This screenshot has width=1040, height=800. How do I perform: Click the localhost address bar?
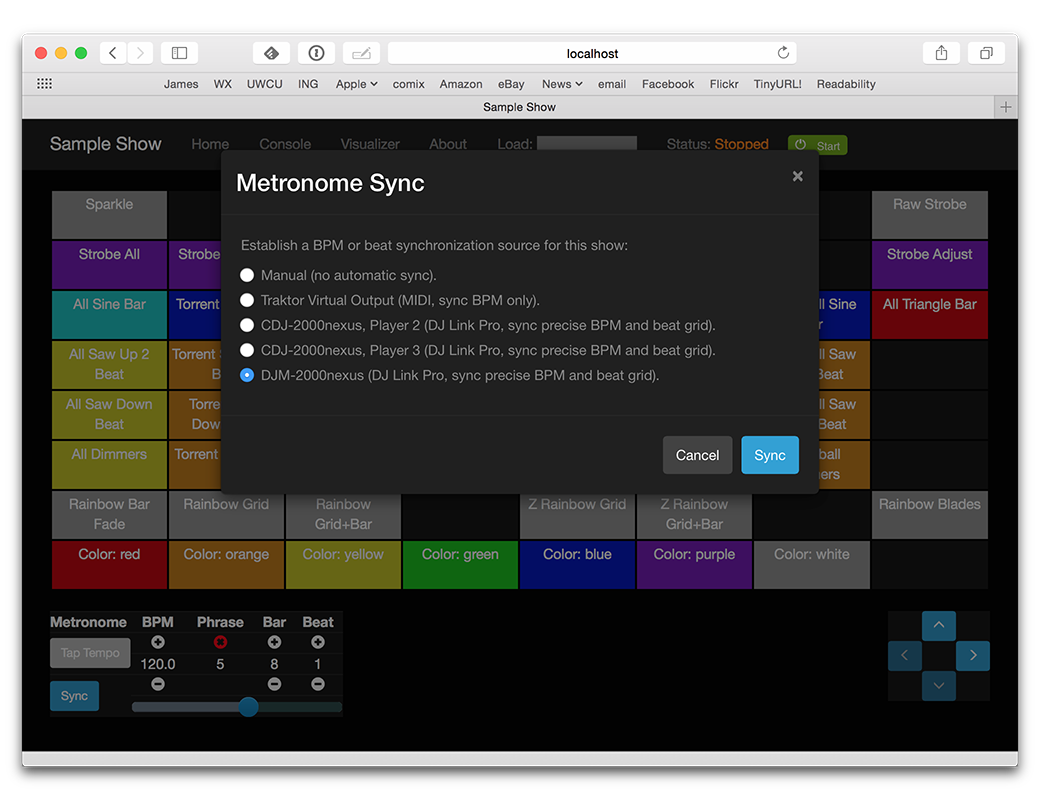tap(592, 53)
